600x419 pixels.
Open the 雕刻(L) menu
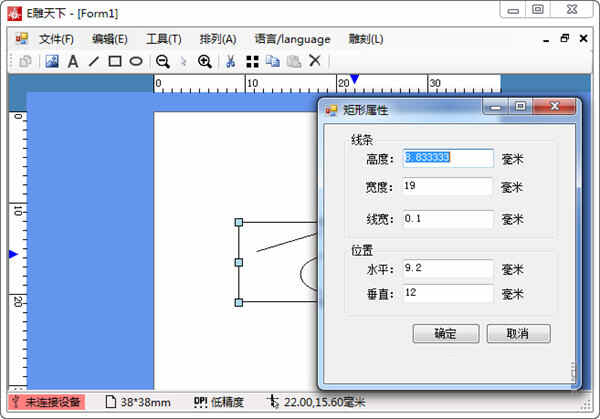366,39
